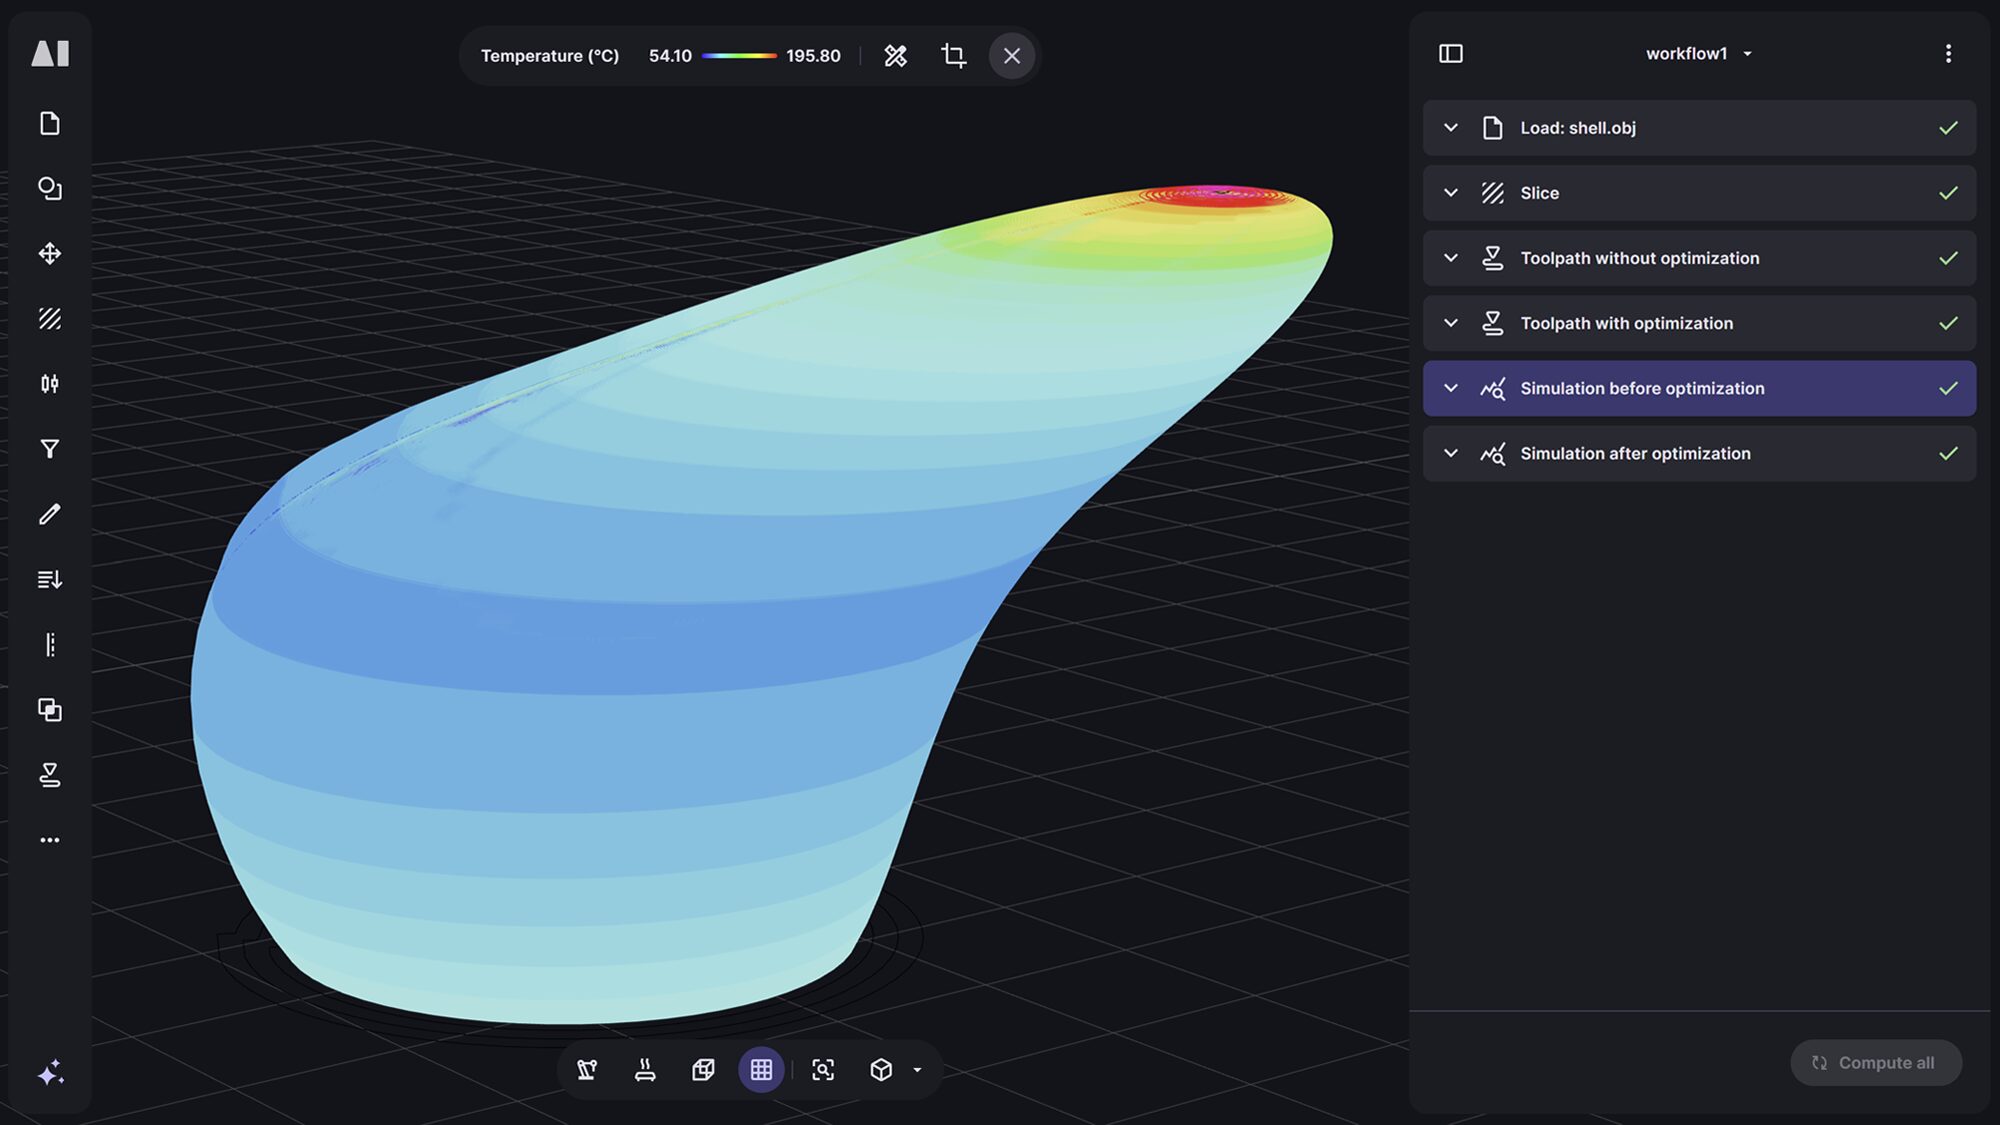This screenshot has width=2000, height=1125.
Task: Click the fit-to-view focus icon
Action: click(822, 1070)
